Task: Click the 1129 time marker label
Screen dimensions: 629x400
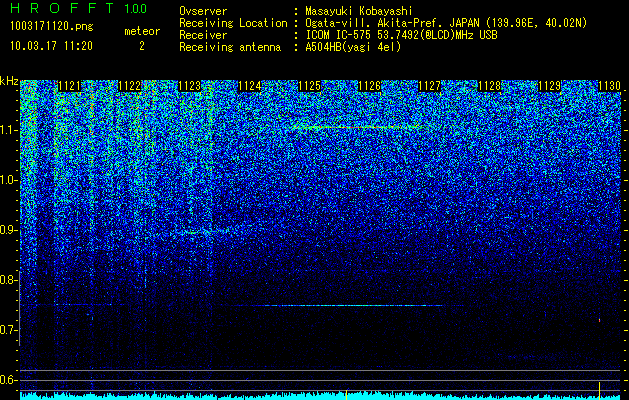Action: point(550,86)
